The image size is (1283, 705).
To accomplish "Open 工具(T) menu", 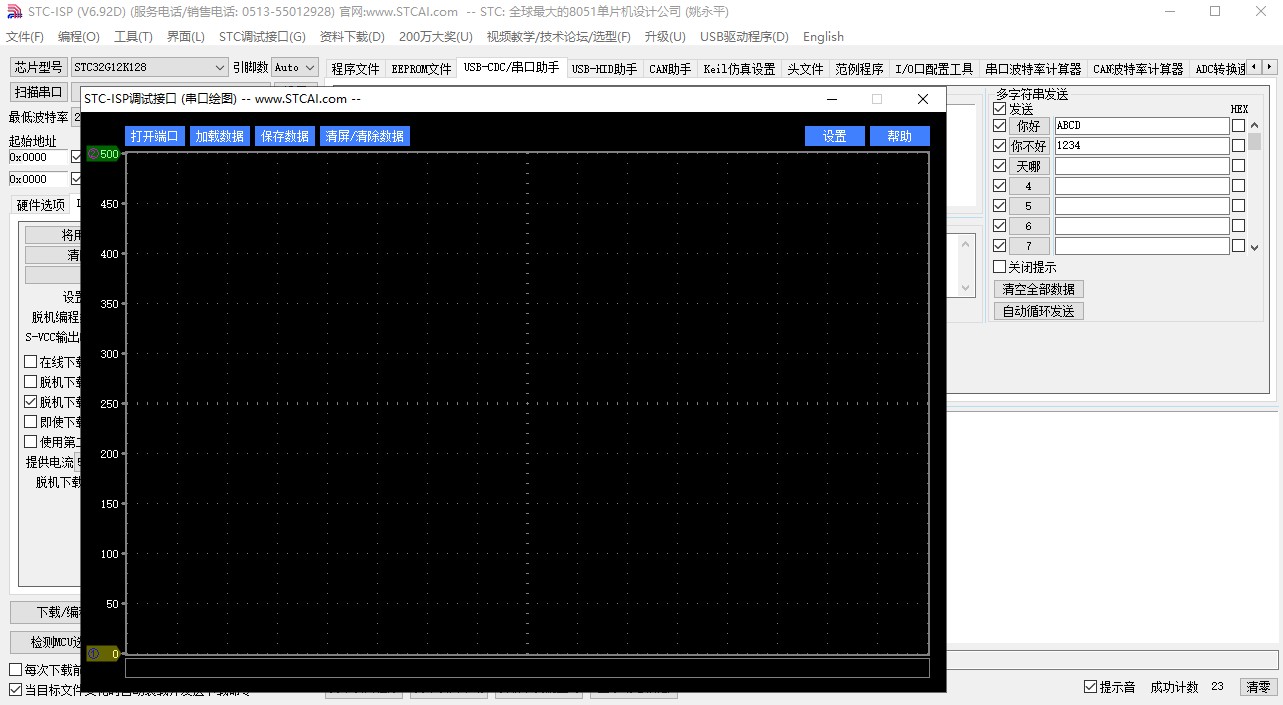I will coord(133,37).
